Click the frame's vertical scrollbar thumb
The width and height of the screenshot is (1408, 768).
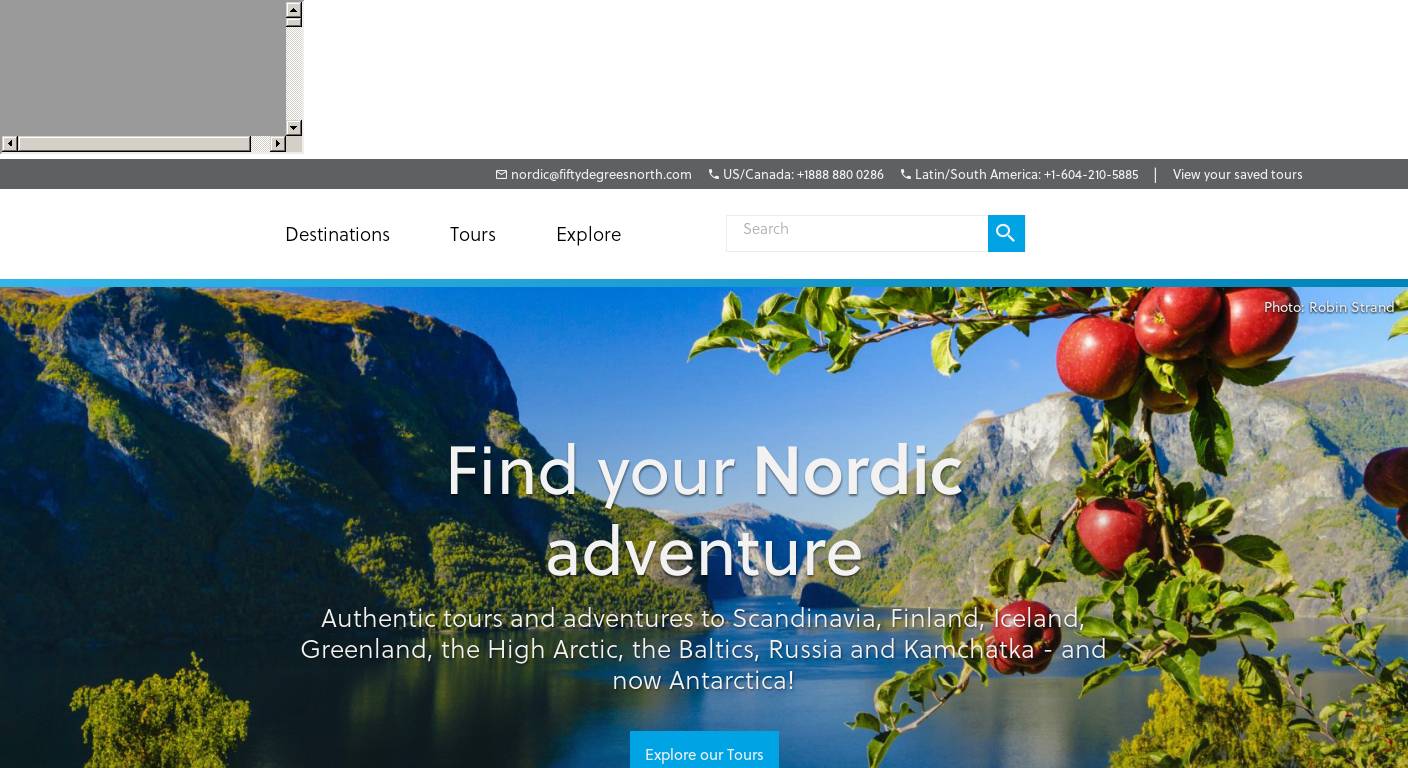click(x=294, y=22)
